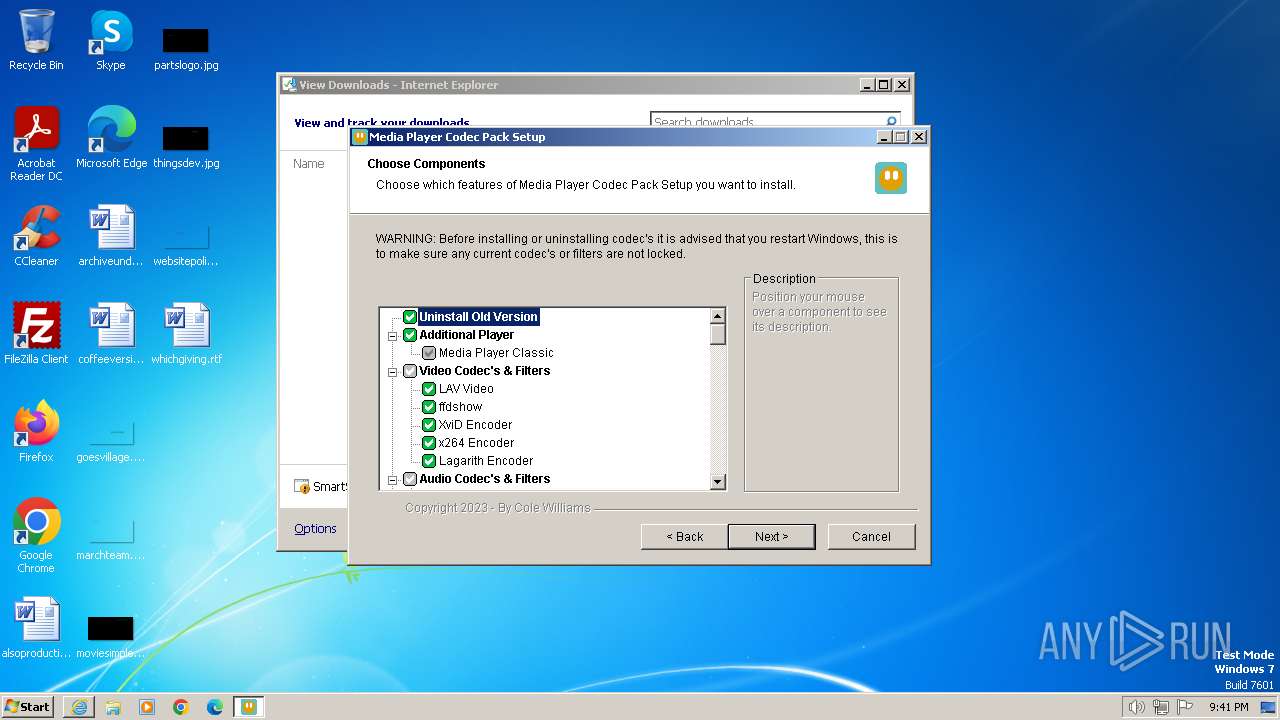Select the thingsdev.jpg desktop file
The image size is (1280, 720).
[x=186, y=145]
